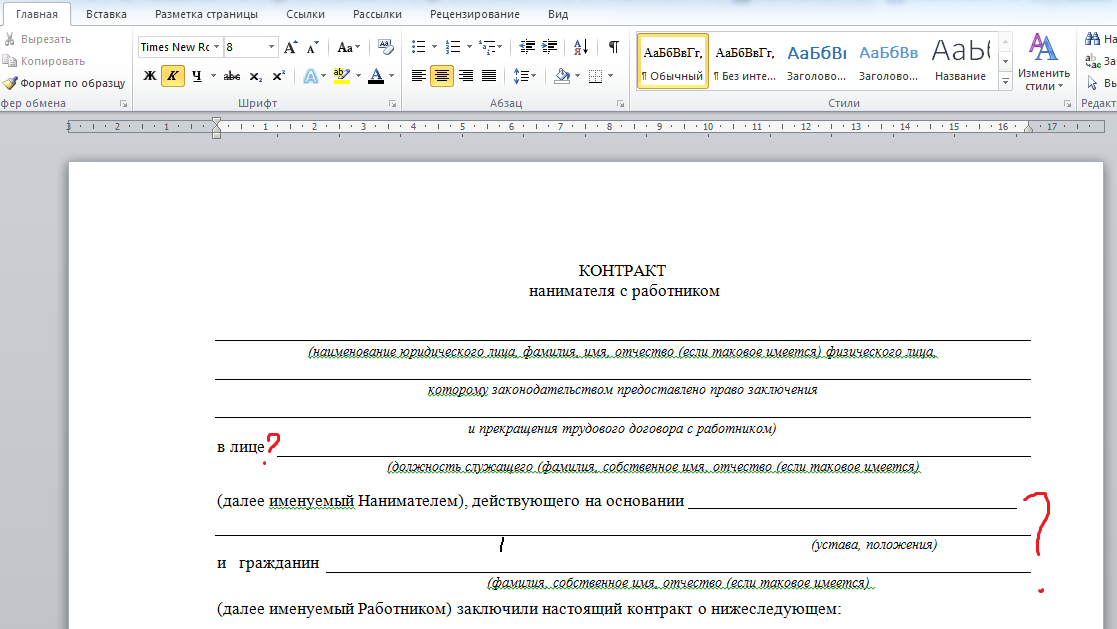Viewport: 1117px width, 629px height.
Task: Open clipboard pane launcher
Action: pyautogui.click(x=123, y=104)
